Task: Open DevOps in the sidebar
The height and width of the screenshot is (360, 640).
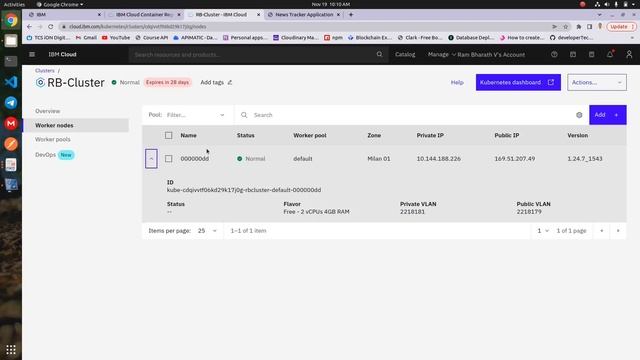Action: pos(45,155)
